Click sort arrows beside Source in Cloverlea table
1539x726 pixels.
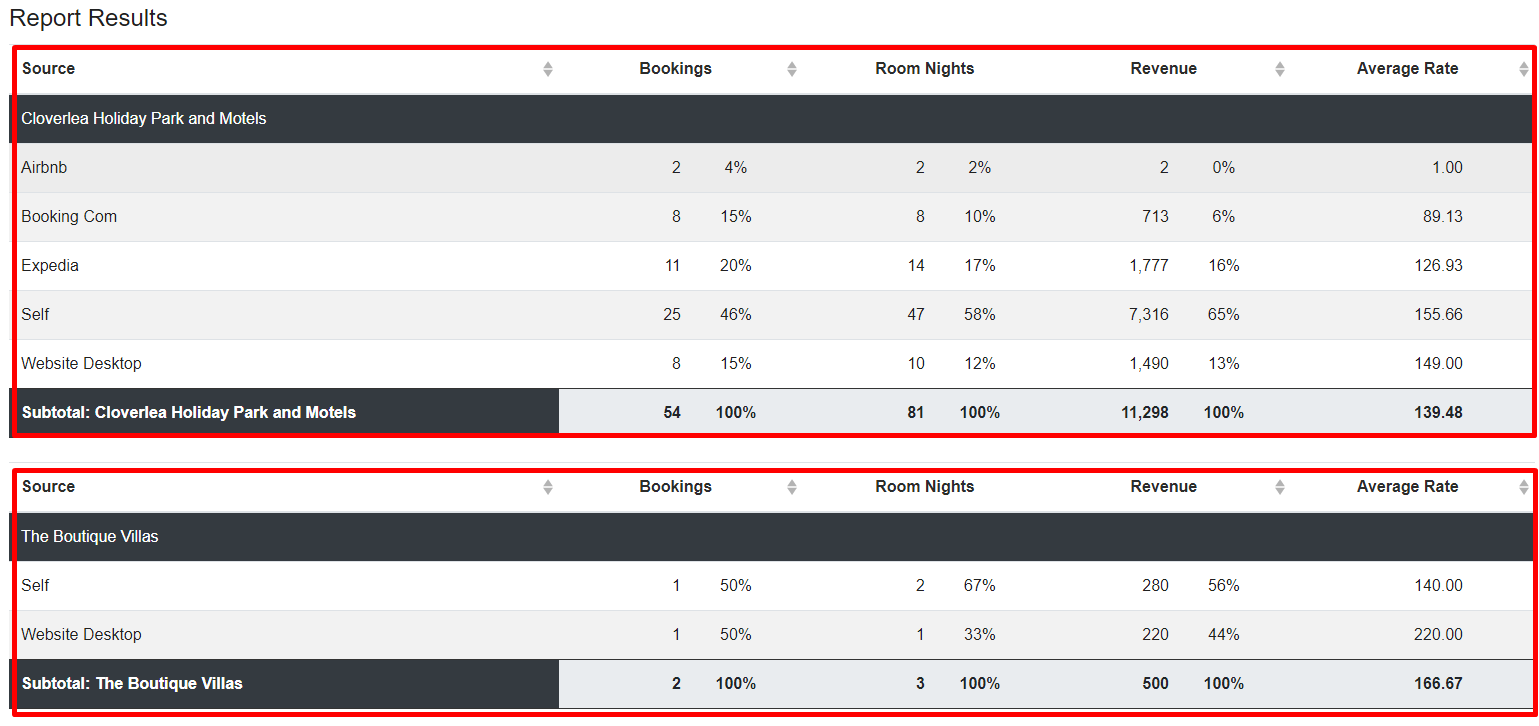coord(548,69)
